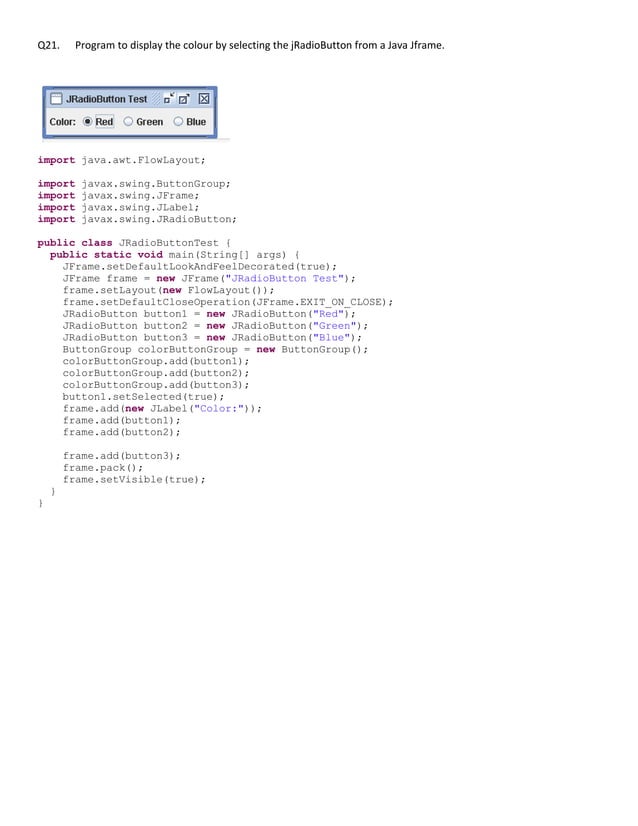This screenshot has width=638, height=826.
Task: Click the 'setDefaultLookAndFeelDecorated(true)' line
Action: pyautogui.click(x=199, y=267)
